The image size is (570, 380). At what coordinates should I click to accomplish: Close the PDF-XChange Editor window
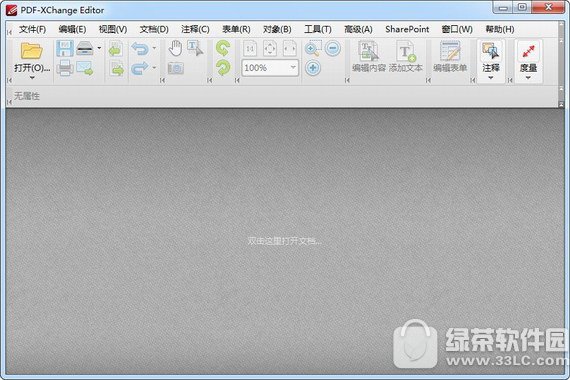tap(549, 7)
